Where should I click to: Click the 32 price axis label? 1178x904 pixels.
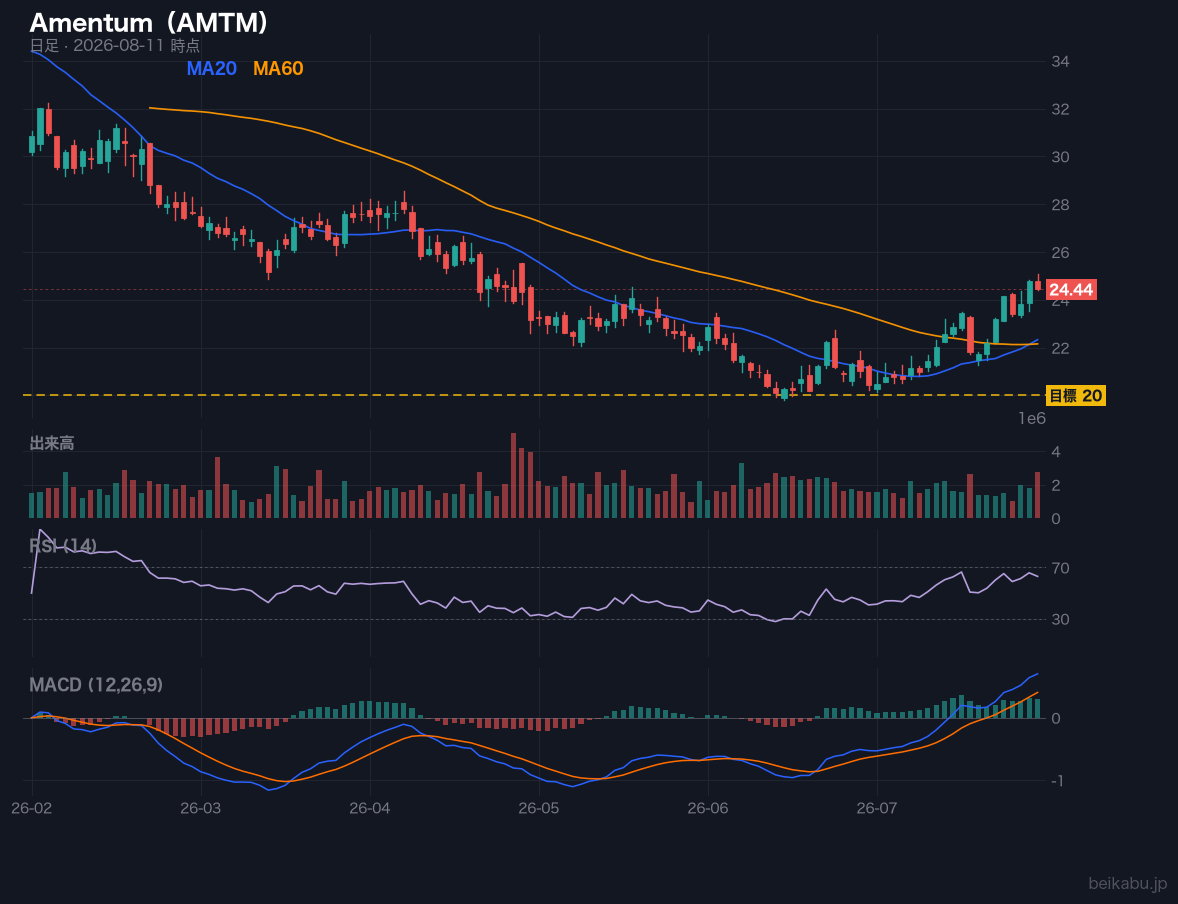[x=1060, y=110]
